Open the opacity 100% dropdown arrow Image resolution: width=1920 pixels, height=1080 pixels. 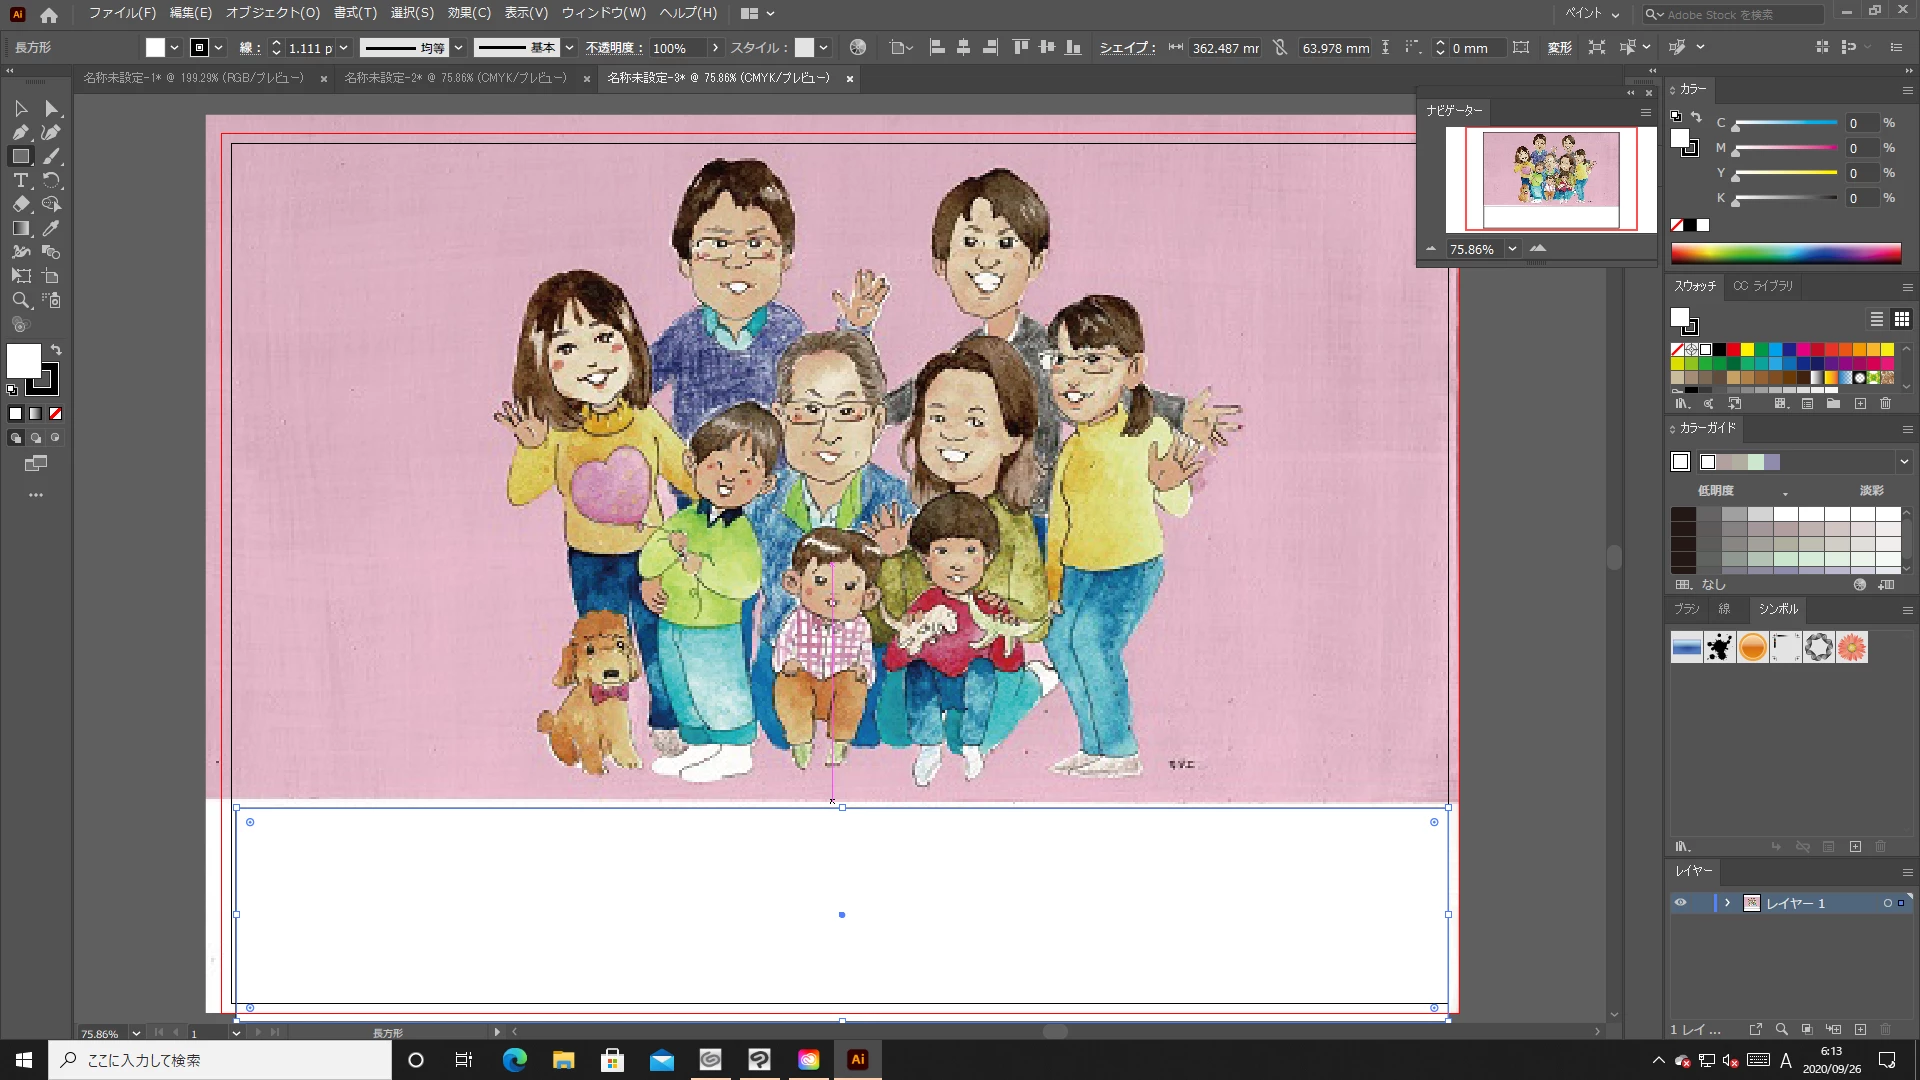point(715,48)
